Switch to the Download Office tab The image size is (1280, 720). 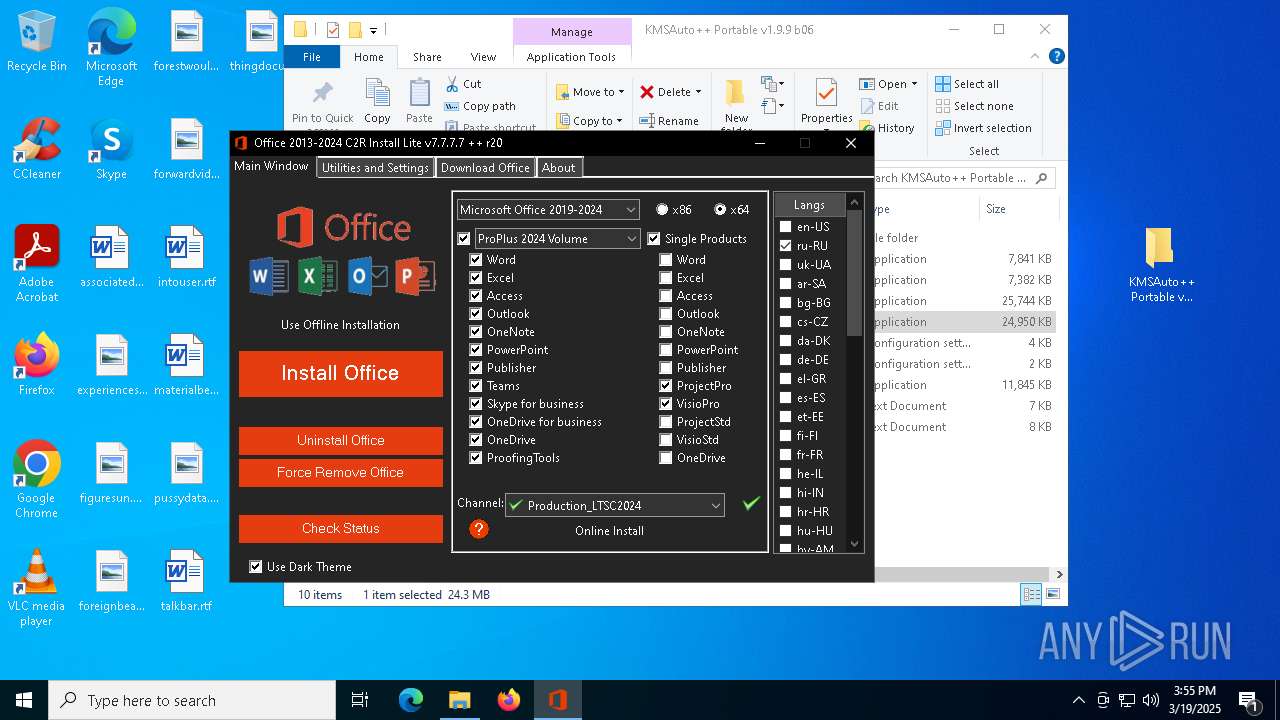pyautogui.click(x=485, y=168)
